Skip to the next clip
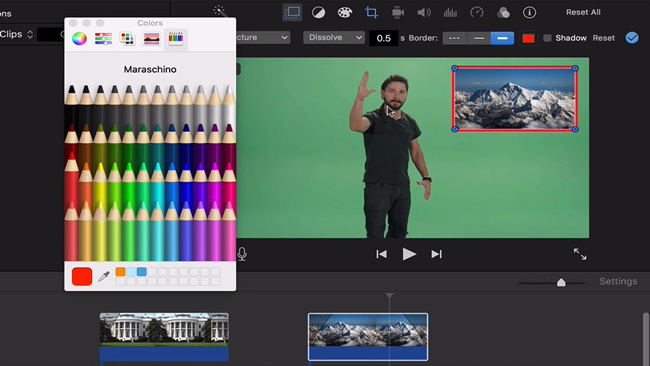Viewport: 650px width, 366px height. point(437,254)
